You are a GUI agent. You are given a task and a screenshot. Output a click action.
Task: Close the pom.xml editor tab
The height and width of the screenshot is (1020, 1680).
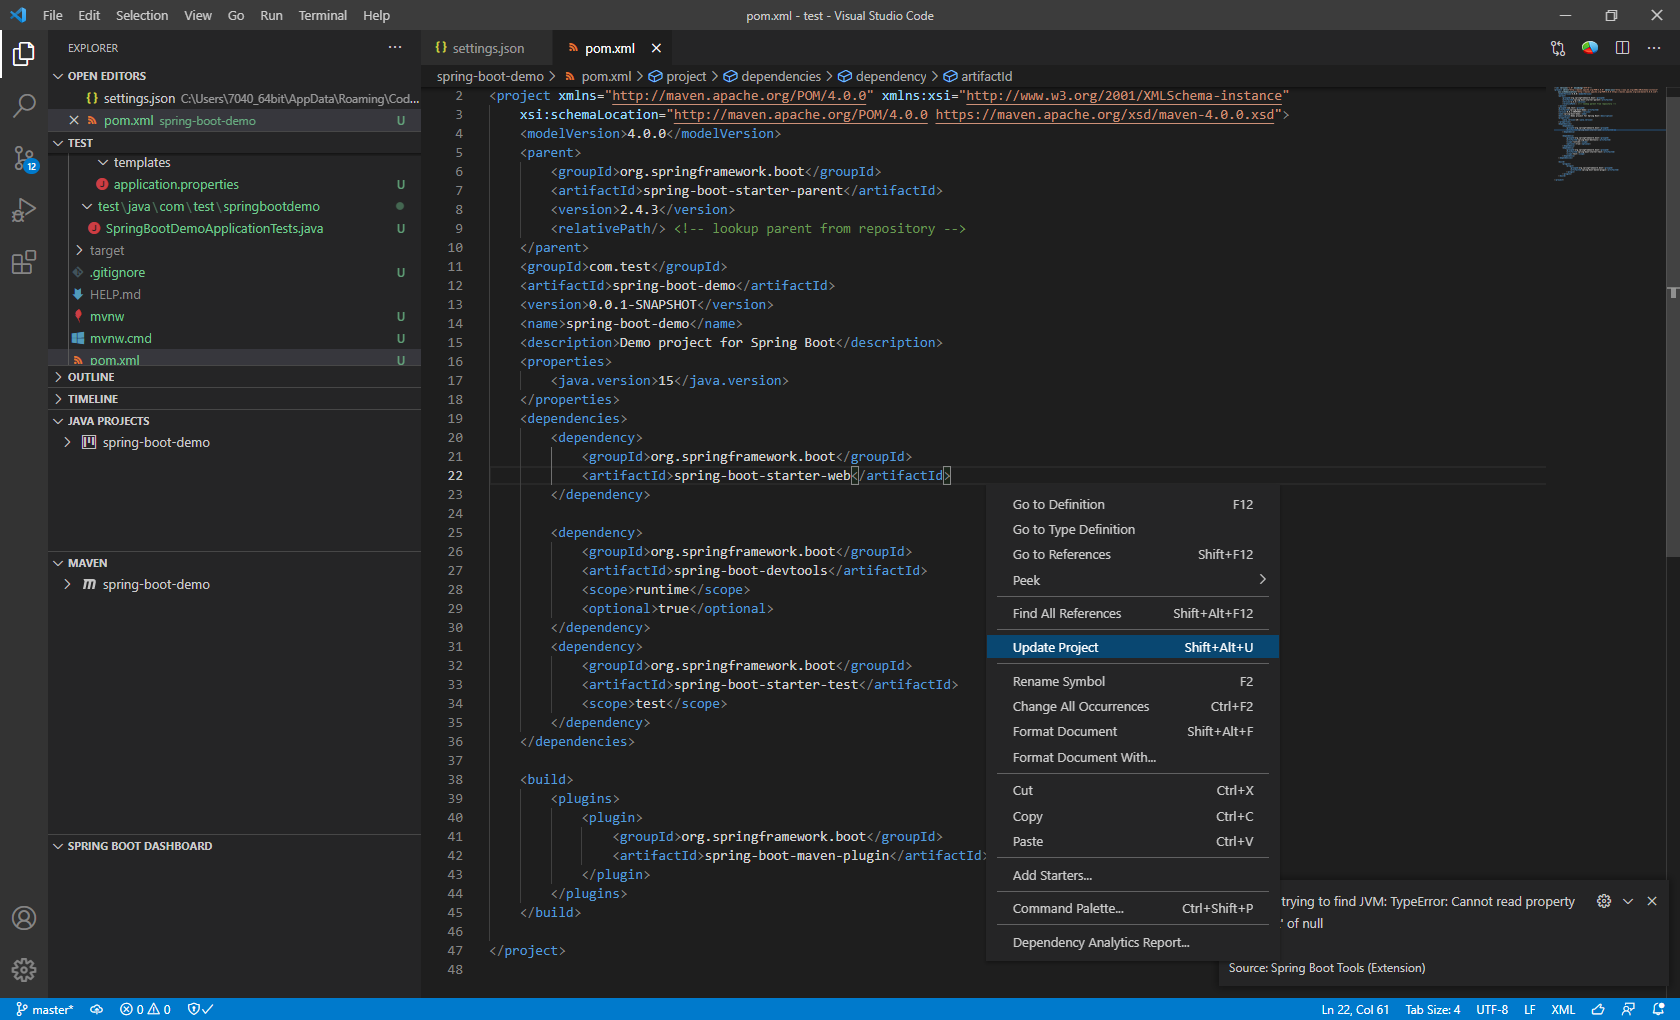(656, 48)
